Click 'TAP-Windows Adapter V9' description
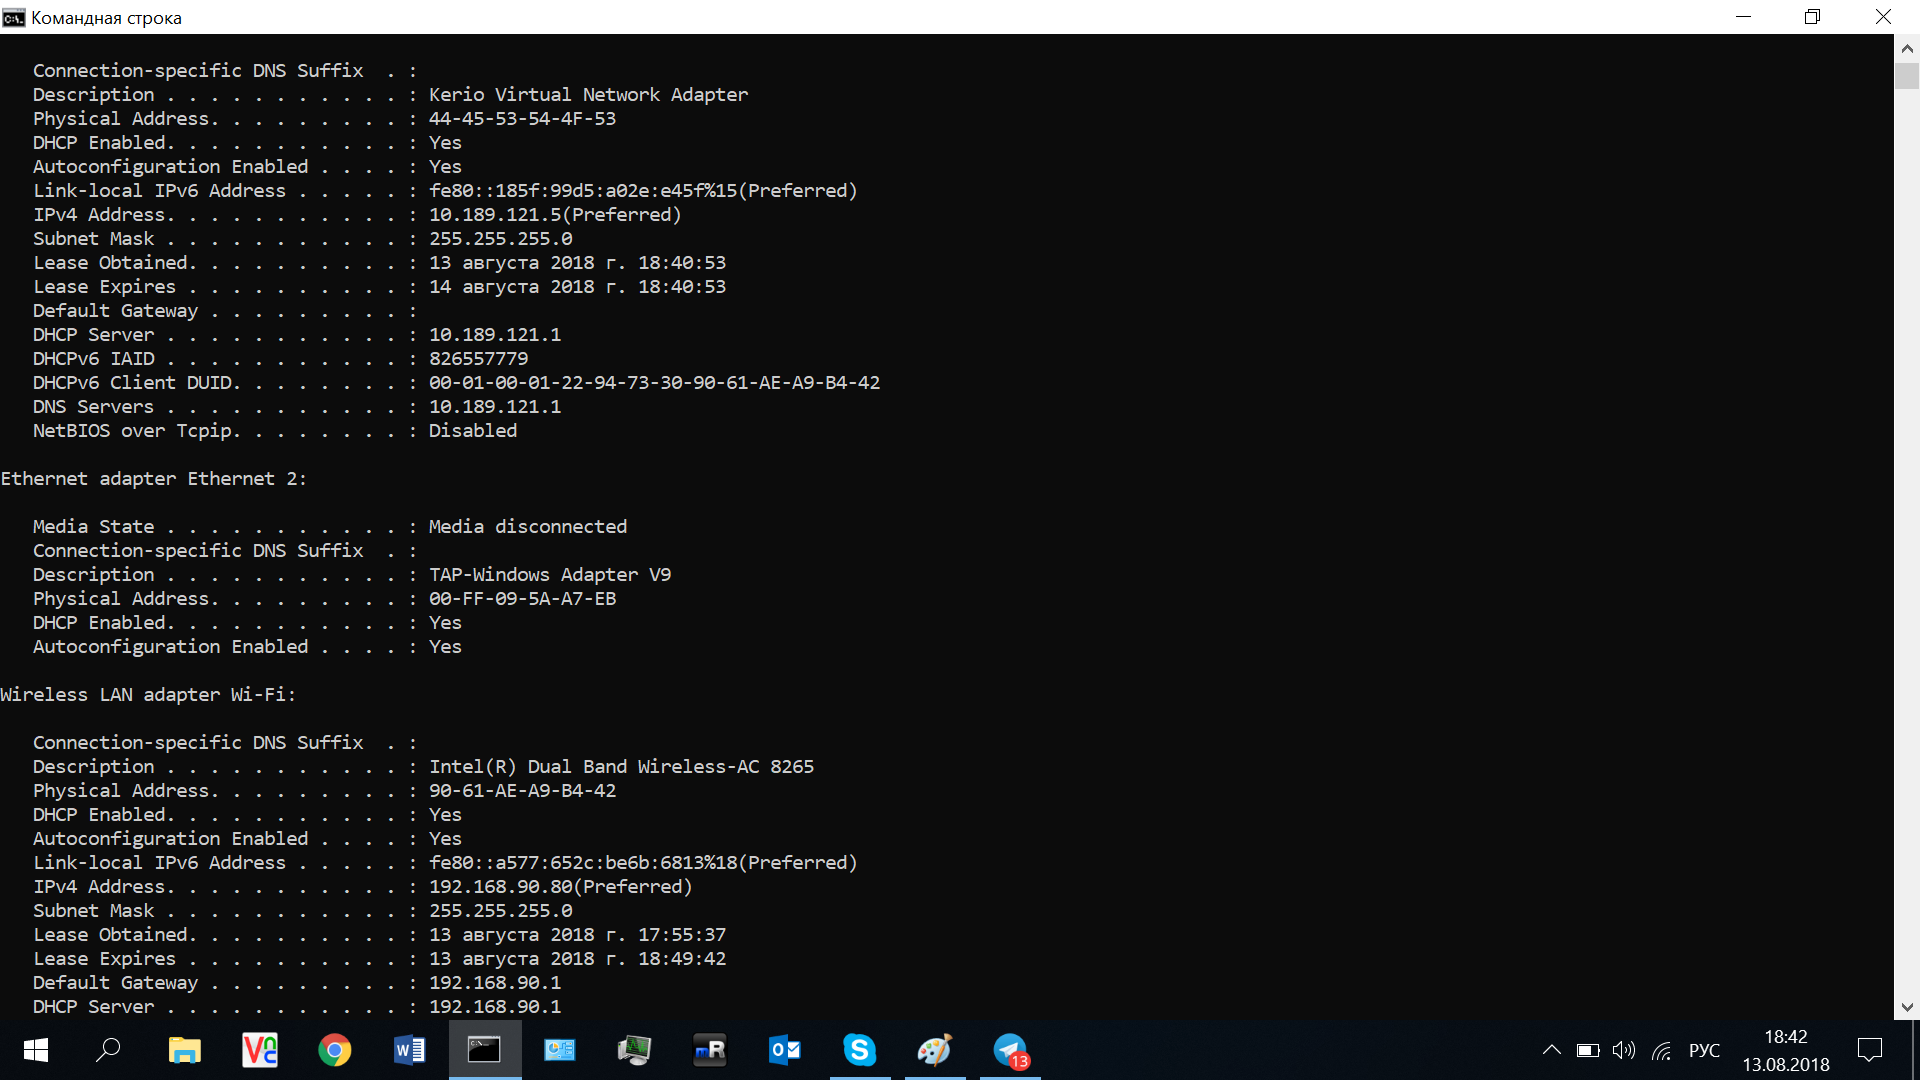This screenshot has width=1920, height=1080. coord(550,574)
